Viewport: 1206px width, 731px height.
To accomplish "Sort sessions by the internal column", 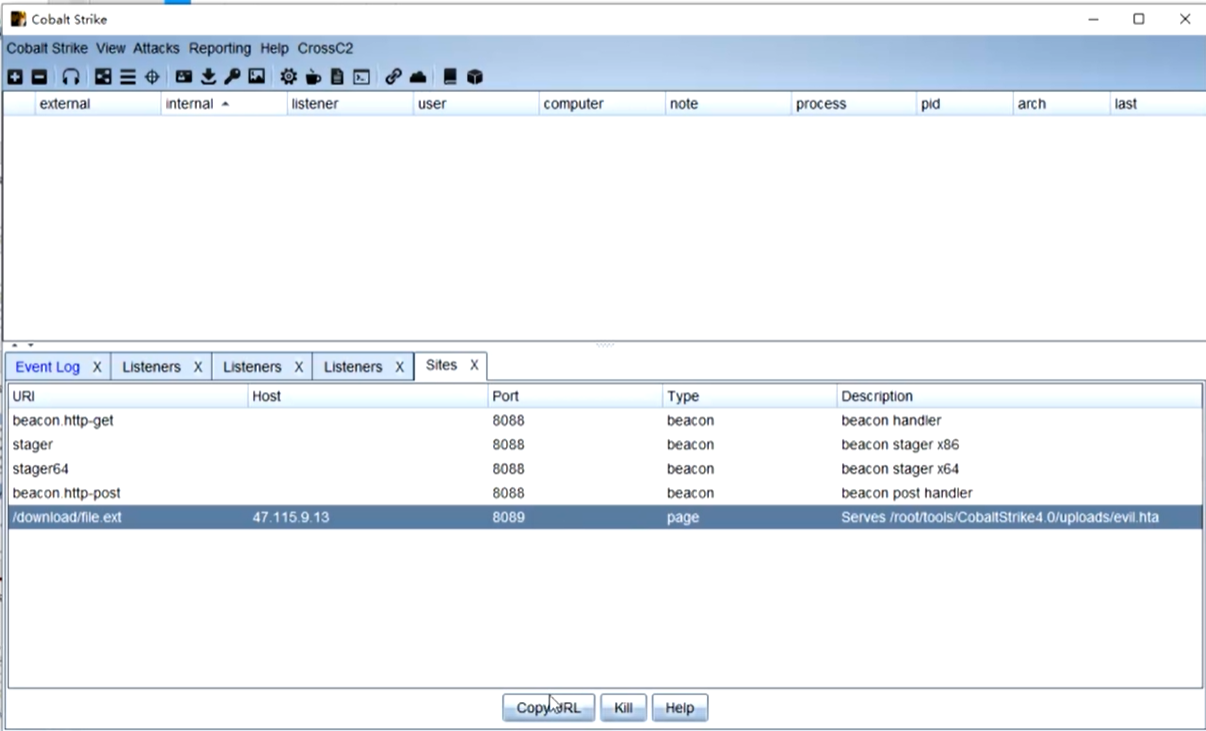I will pos(224,104).
